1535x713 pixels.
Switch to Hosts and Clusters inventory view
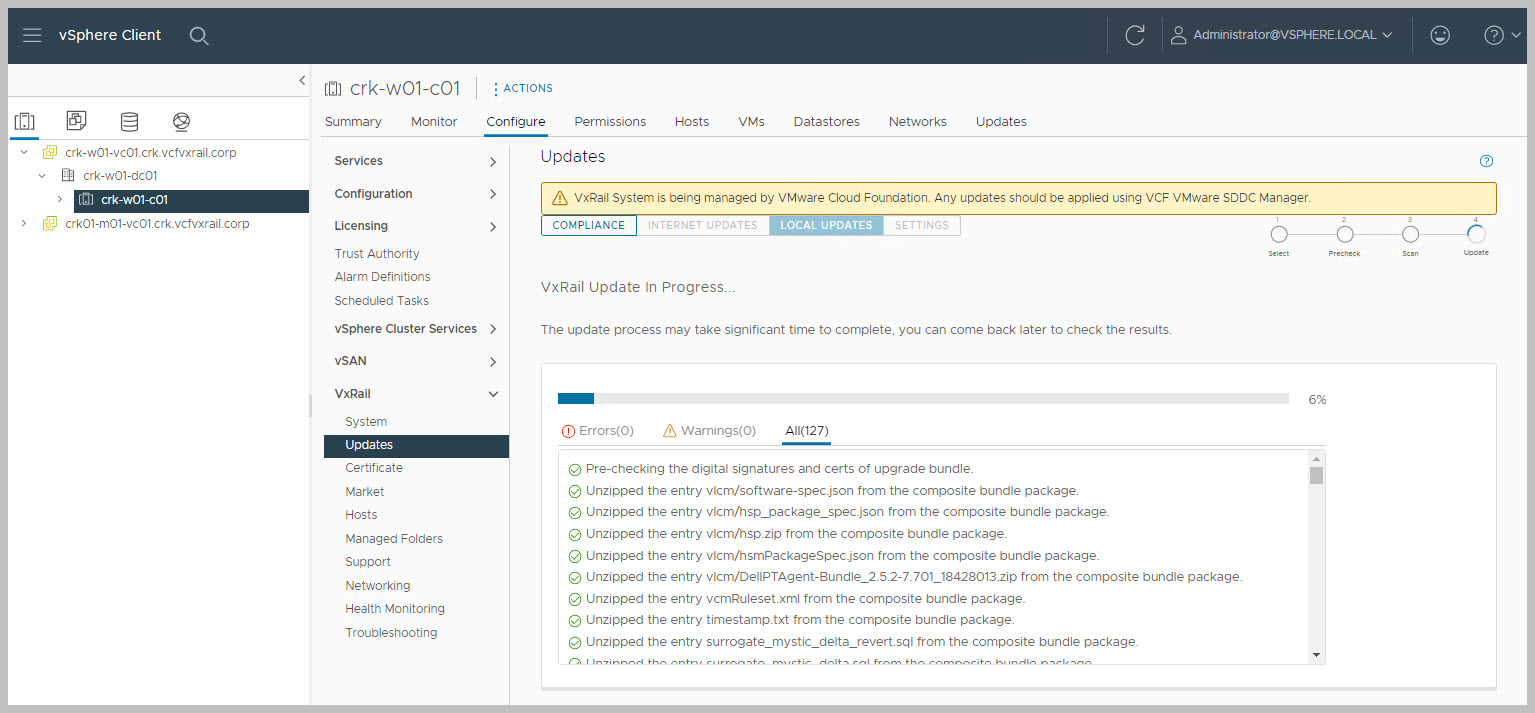pos(25,122)
